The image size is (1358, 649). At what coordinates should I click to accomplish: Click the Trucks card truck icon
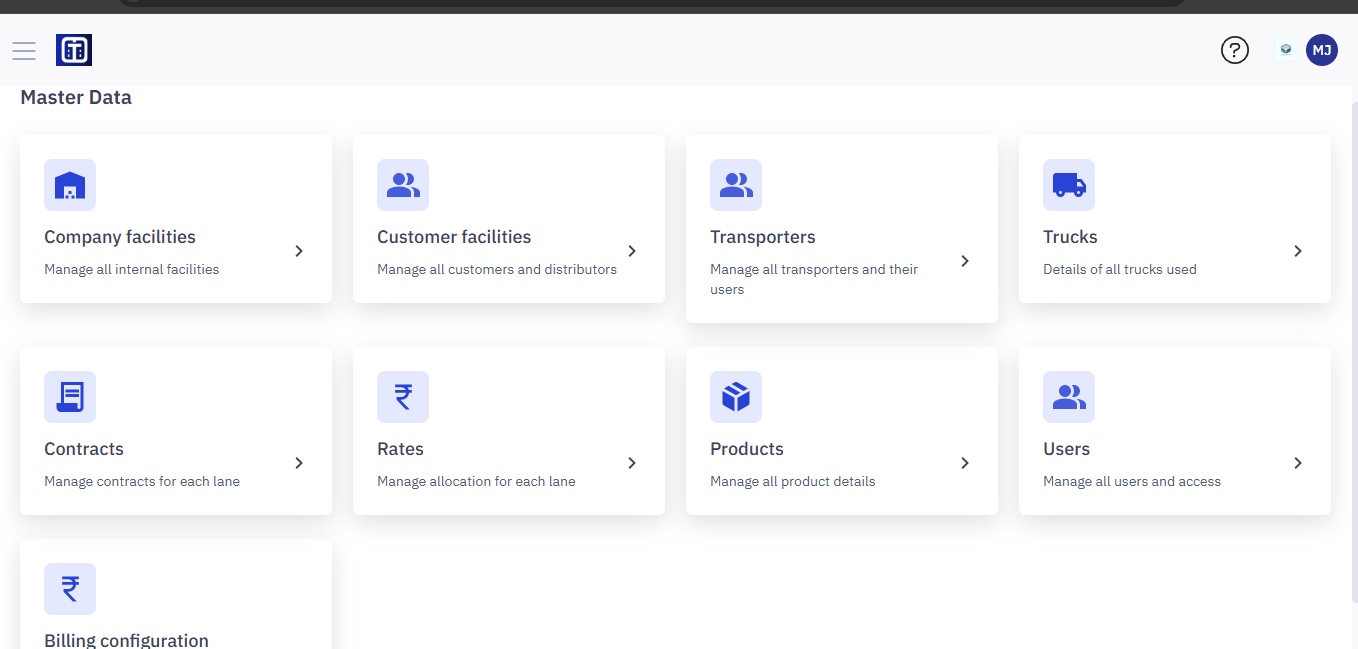pyautogui.click(x=1069, y=185)
